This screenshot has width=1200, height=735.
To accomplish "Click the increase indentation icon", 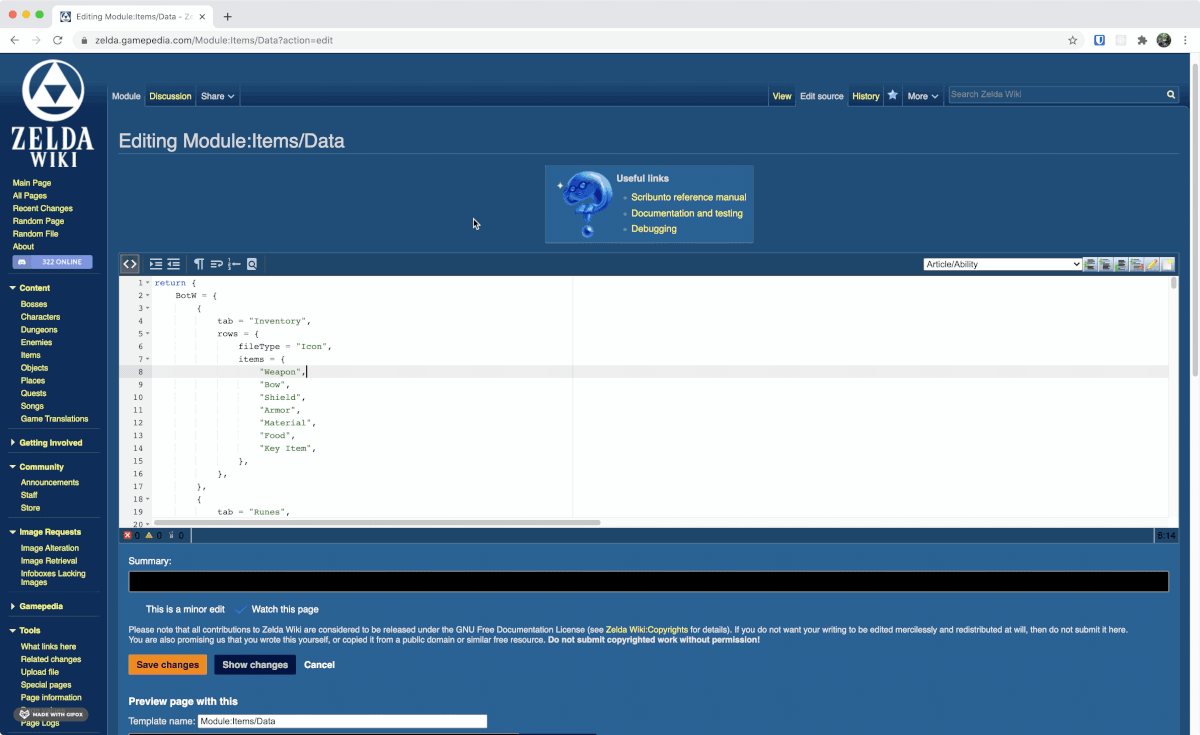I will pos(154,264).
